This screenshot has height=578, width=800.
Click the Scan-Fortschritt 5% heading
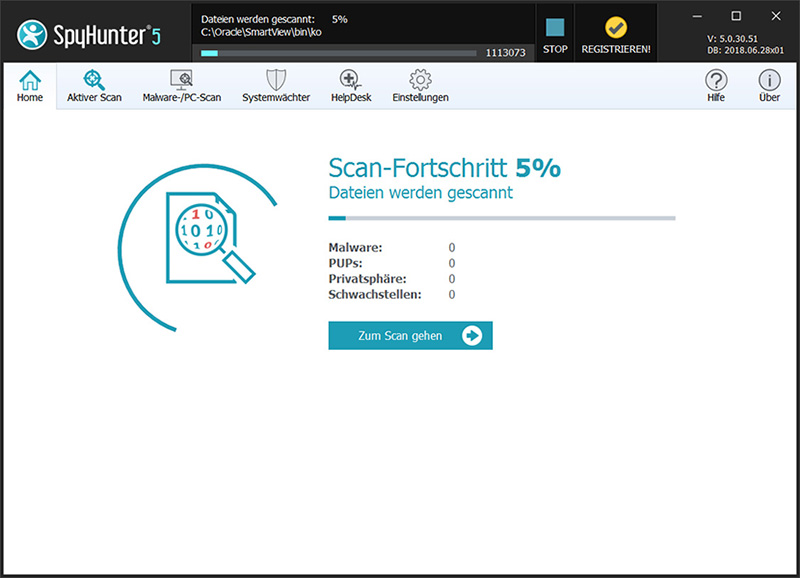point(444,168)
